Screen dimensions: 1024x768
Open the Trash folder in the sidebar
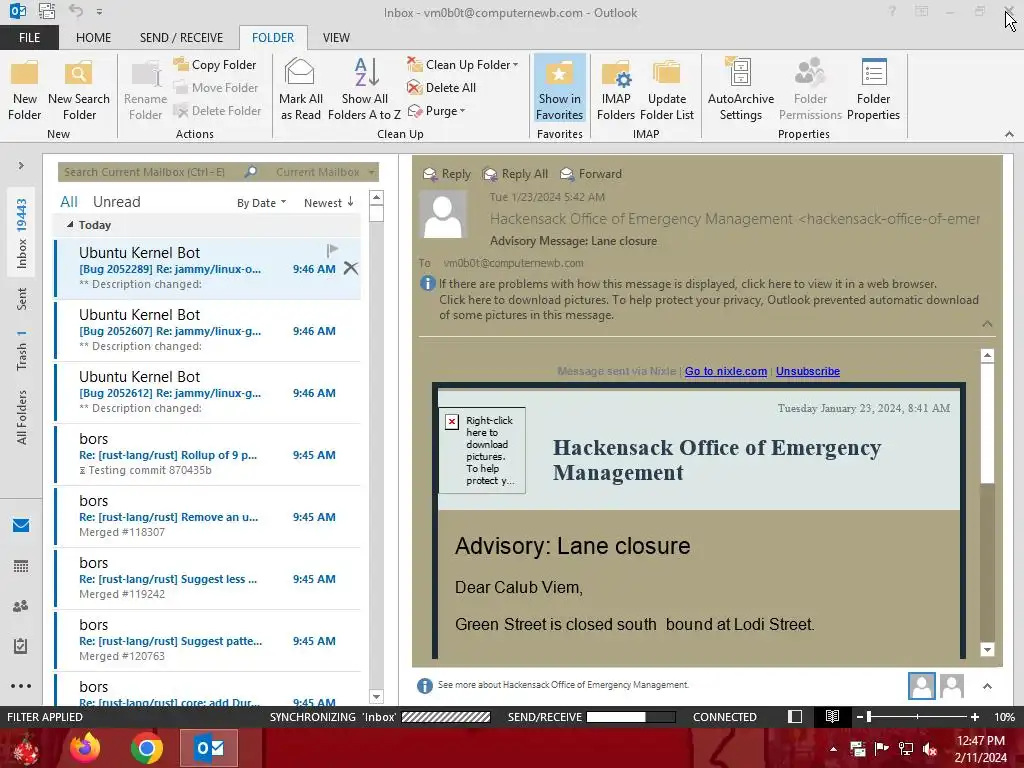tap(22, 351)
